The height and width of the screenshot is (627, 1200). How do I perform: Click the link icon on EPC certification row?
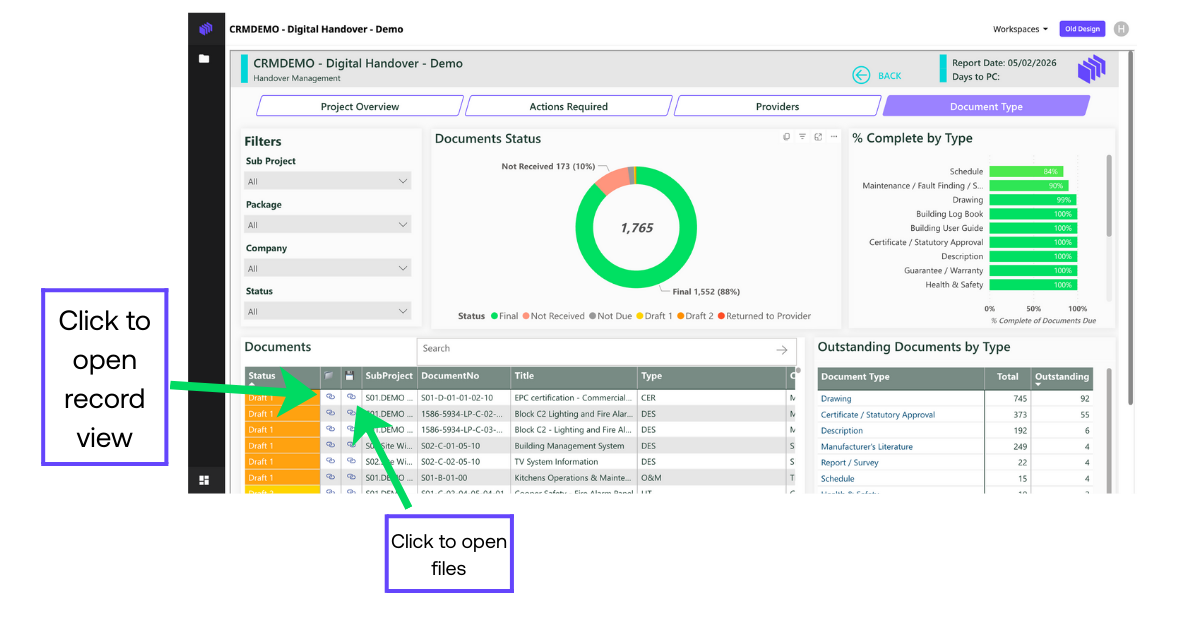(331, 397)
